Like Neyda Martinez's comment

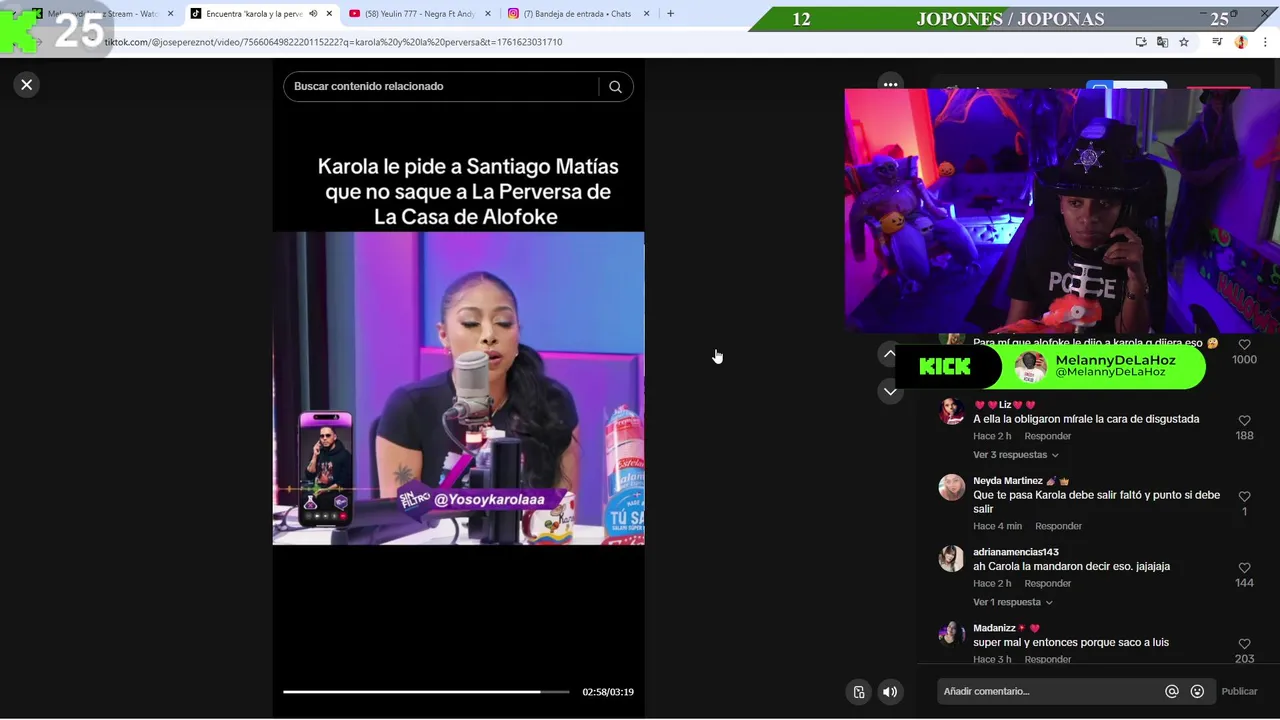1244,497
